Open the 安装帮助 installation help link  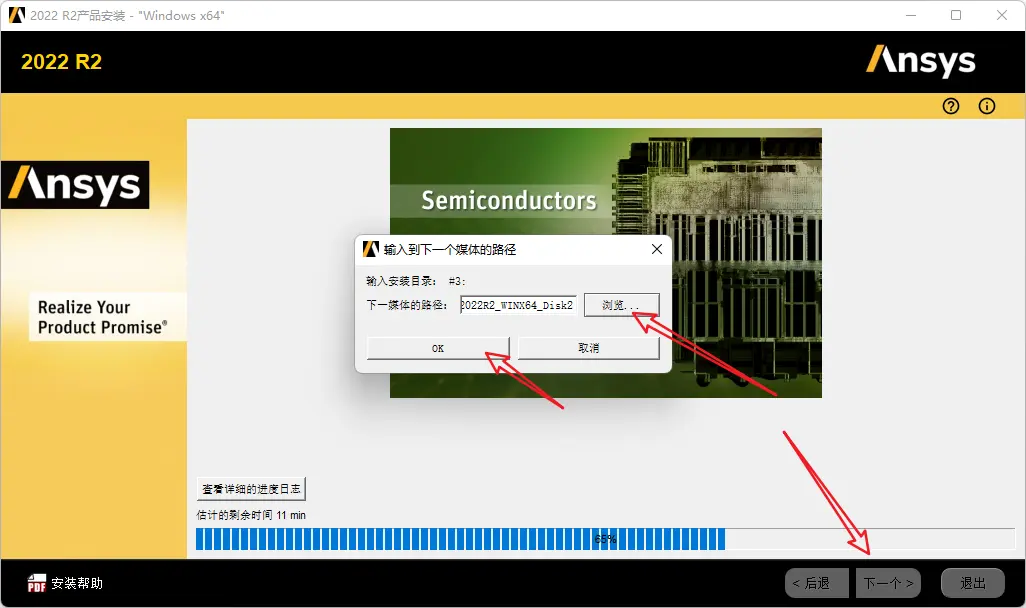77,583
